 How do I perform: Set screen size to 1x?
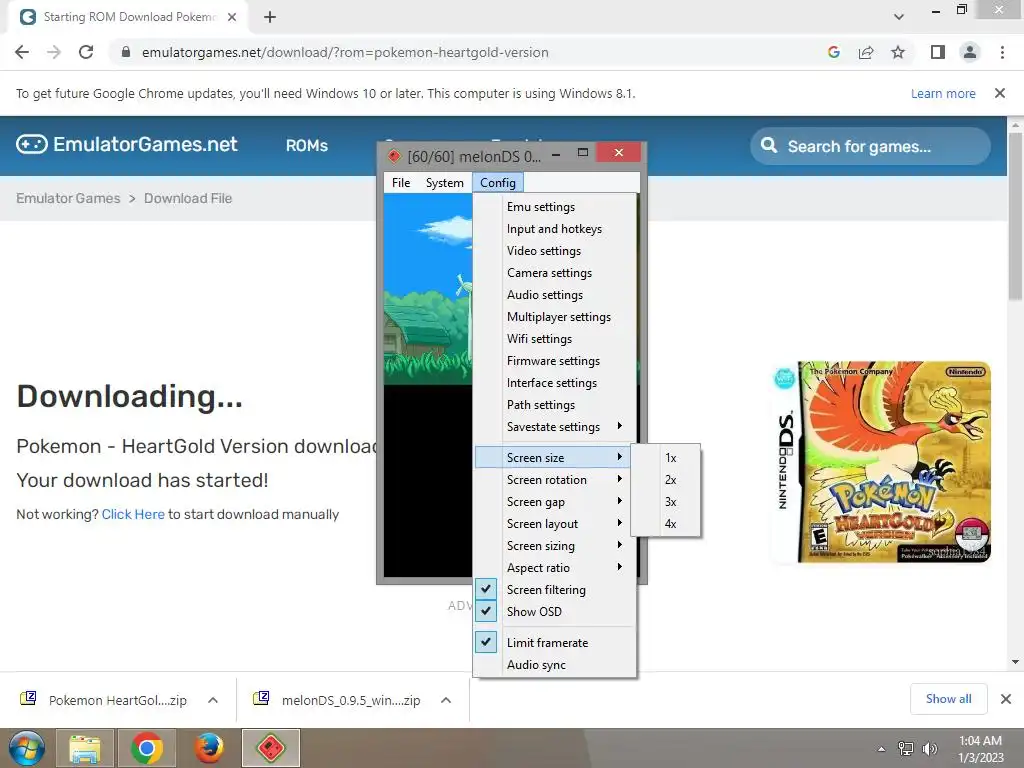point(666,458)
